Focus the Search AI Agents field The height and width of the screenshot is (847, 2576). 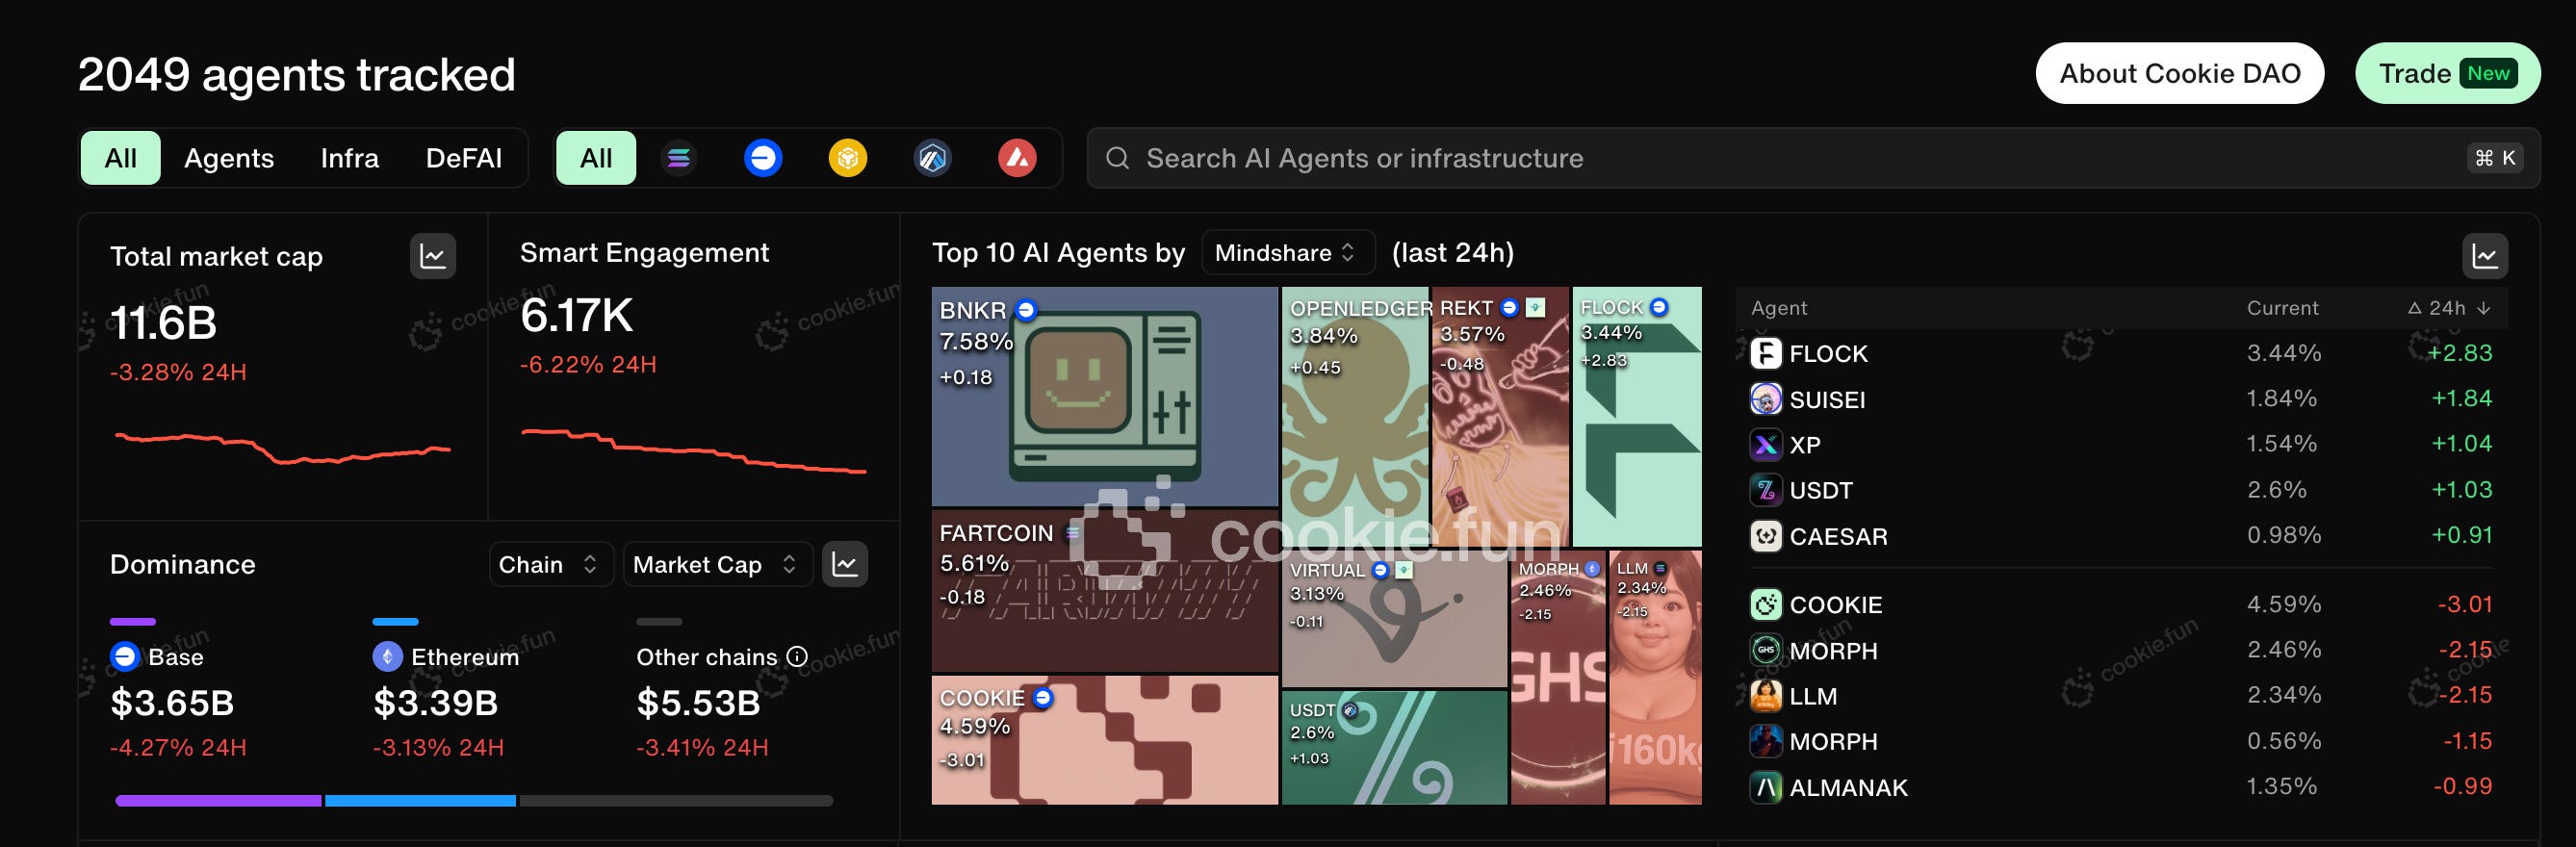click(1813, 158)
